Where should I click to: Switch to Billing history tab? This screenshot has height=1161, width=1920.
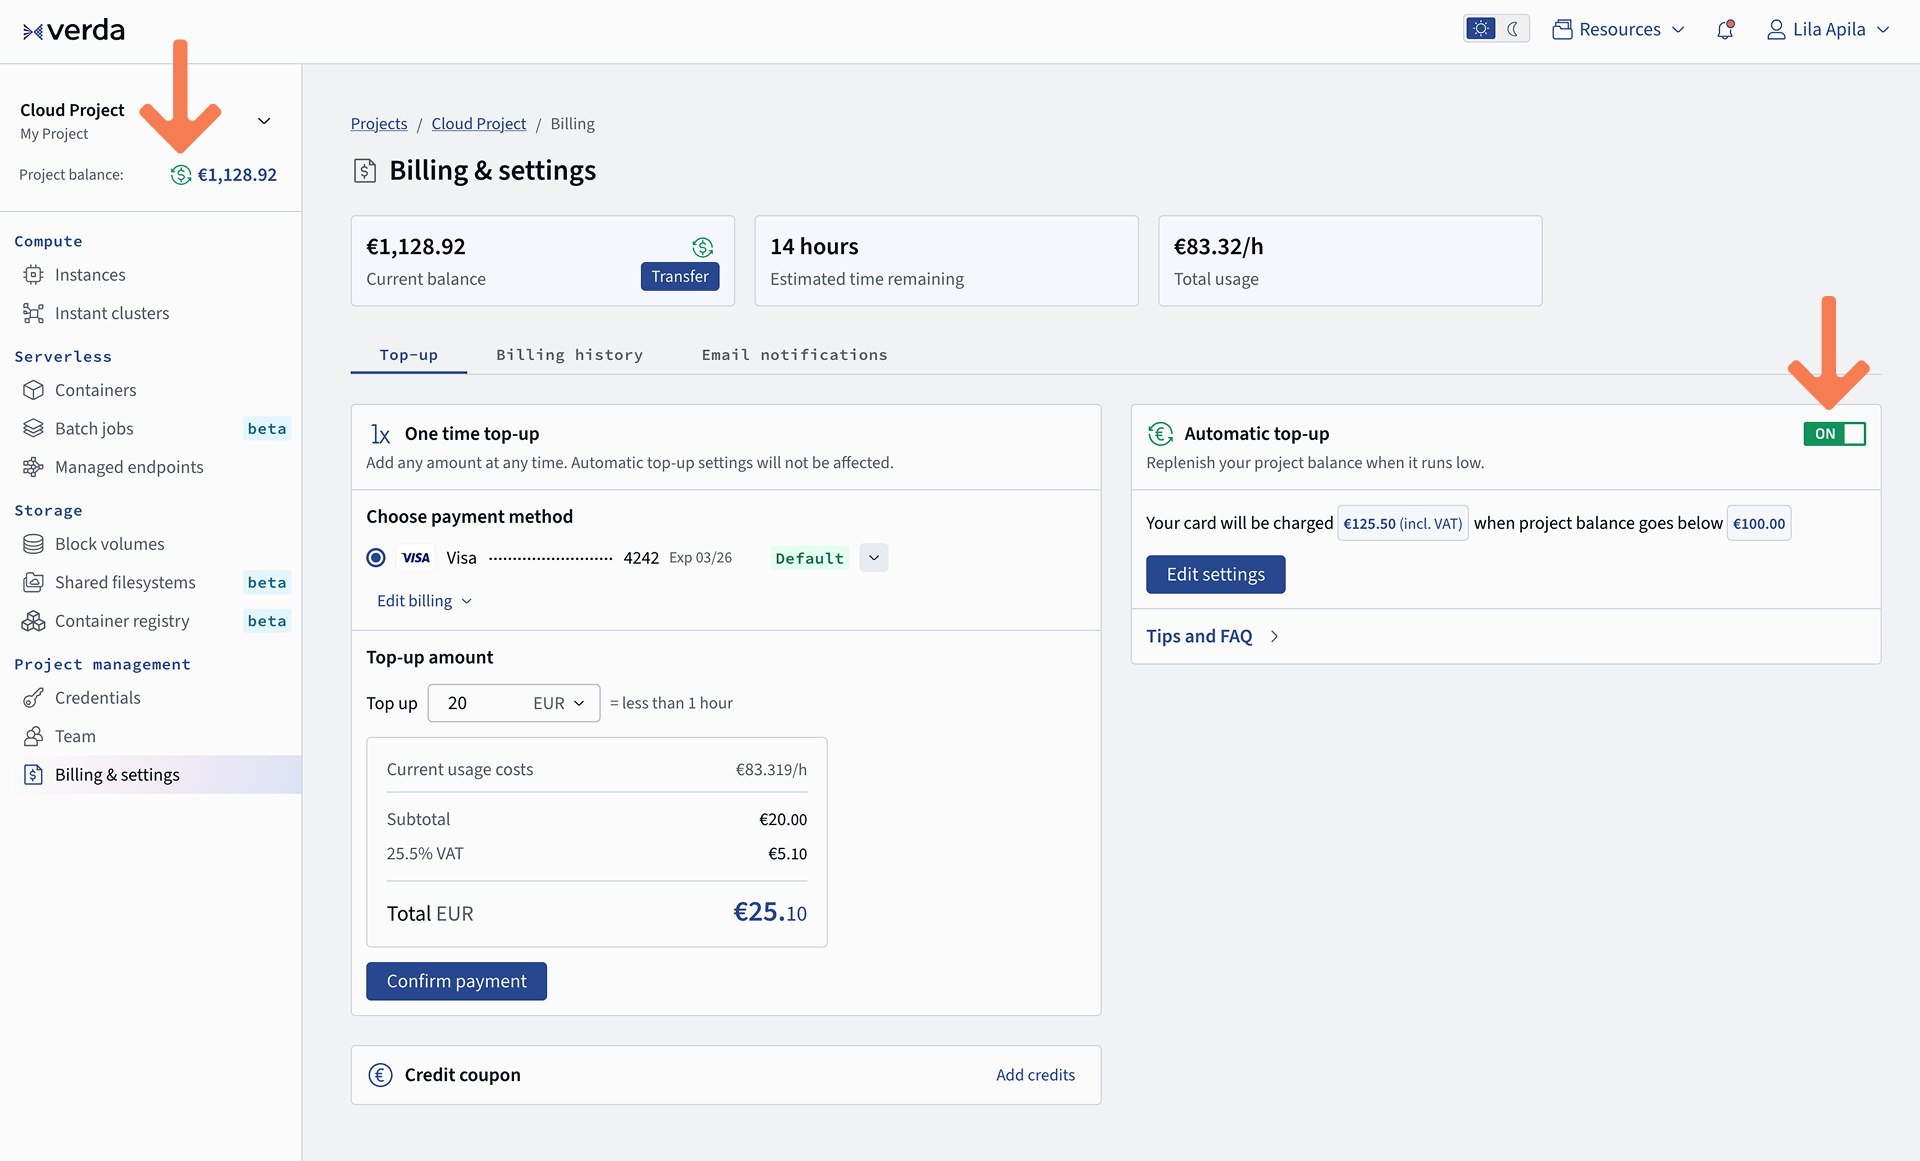[569, 355]
